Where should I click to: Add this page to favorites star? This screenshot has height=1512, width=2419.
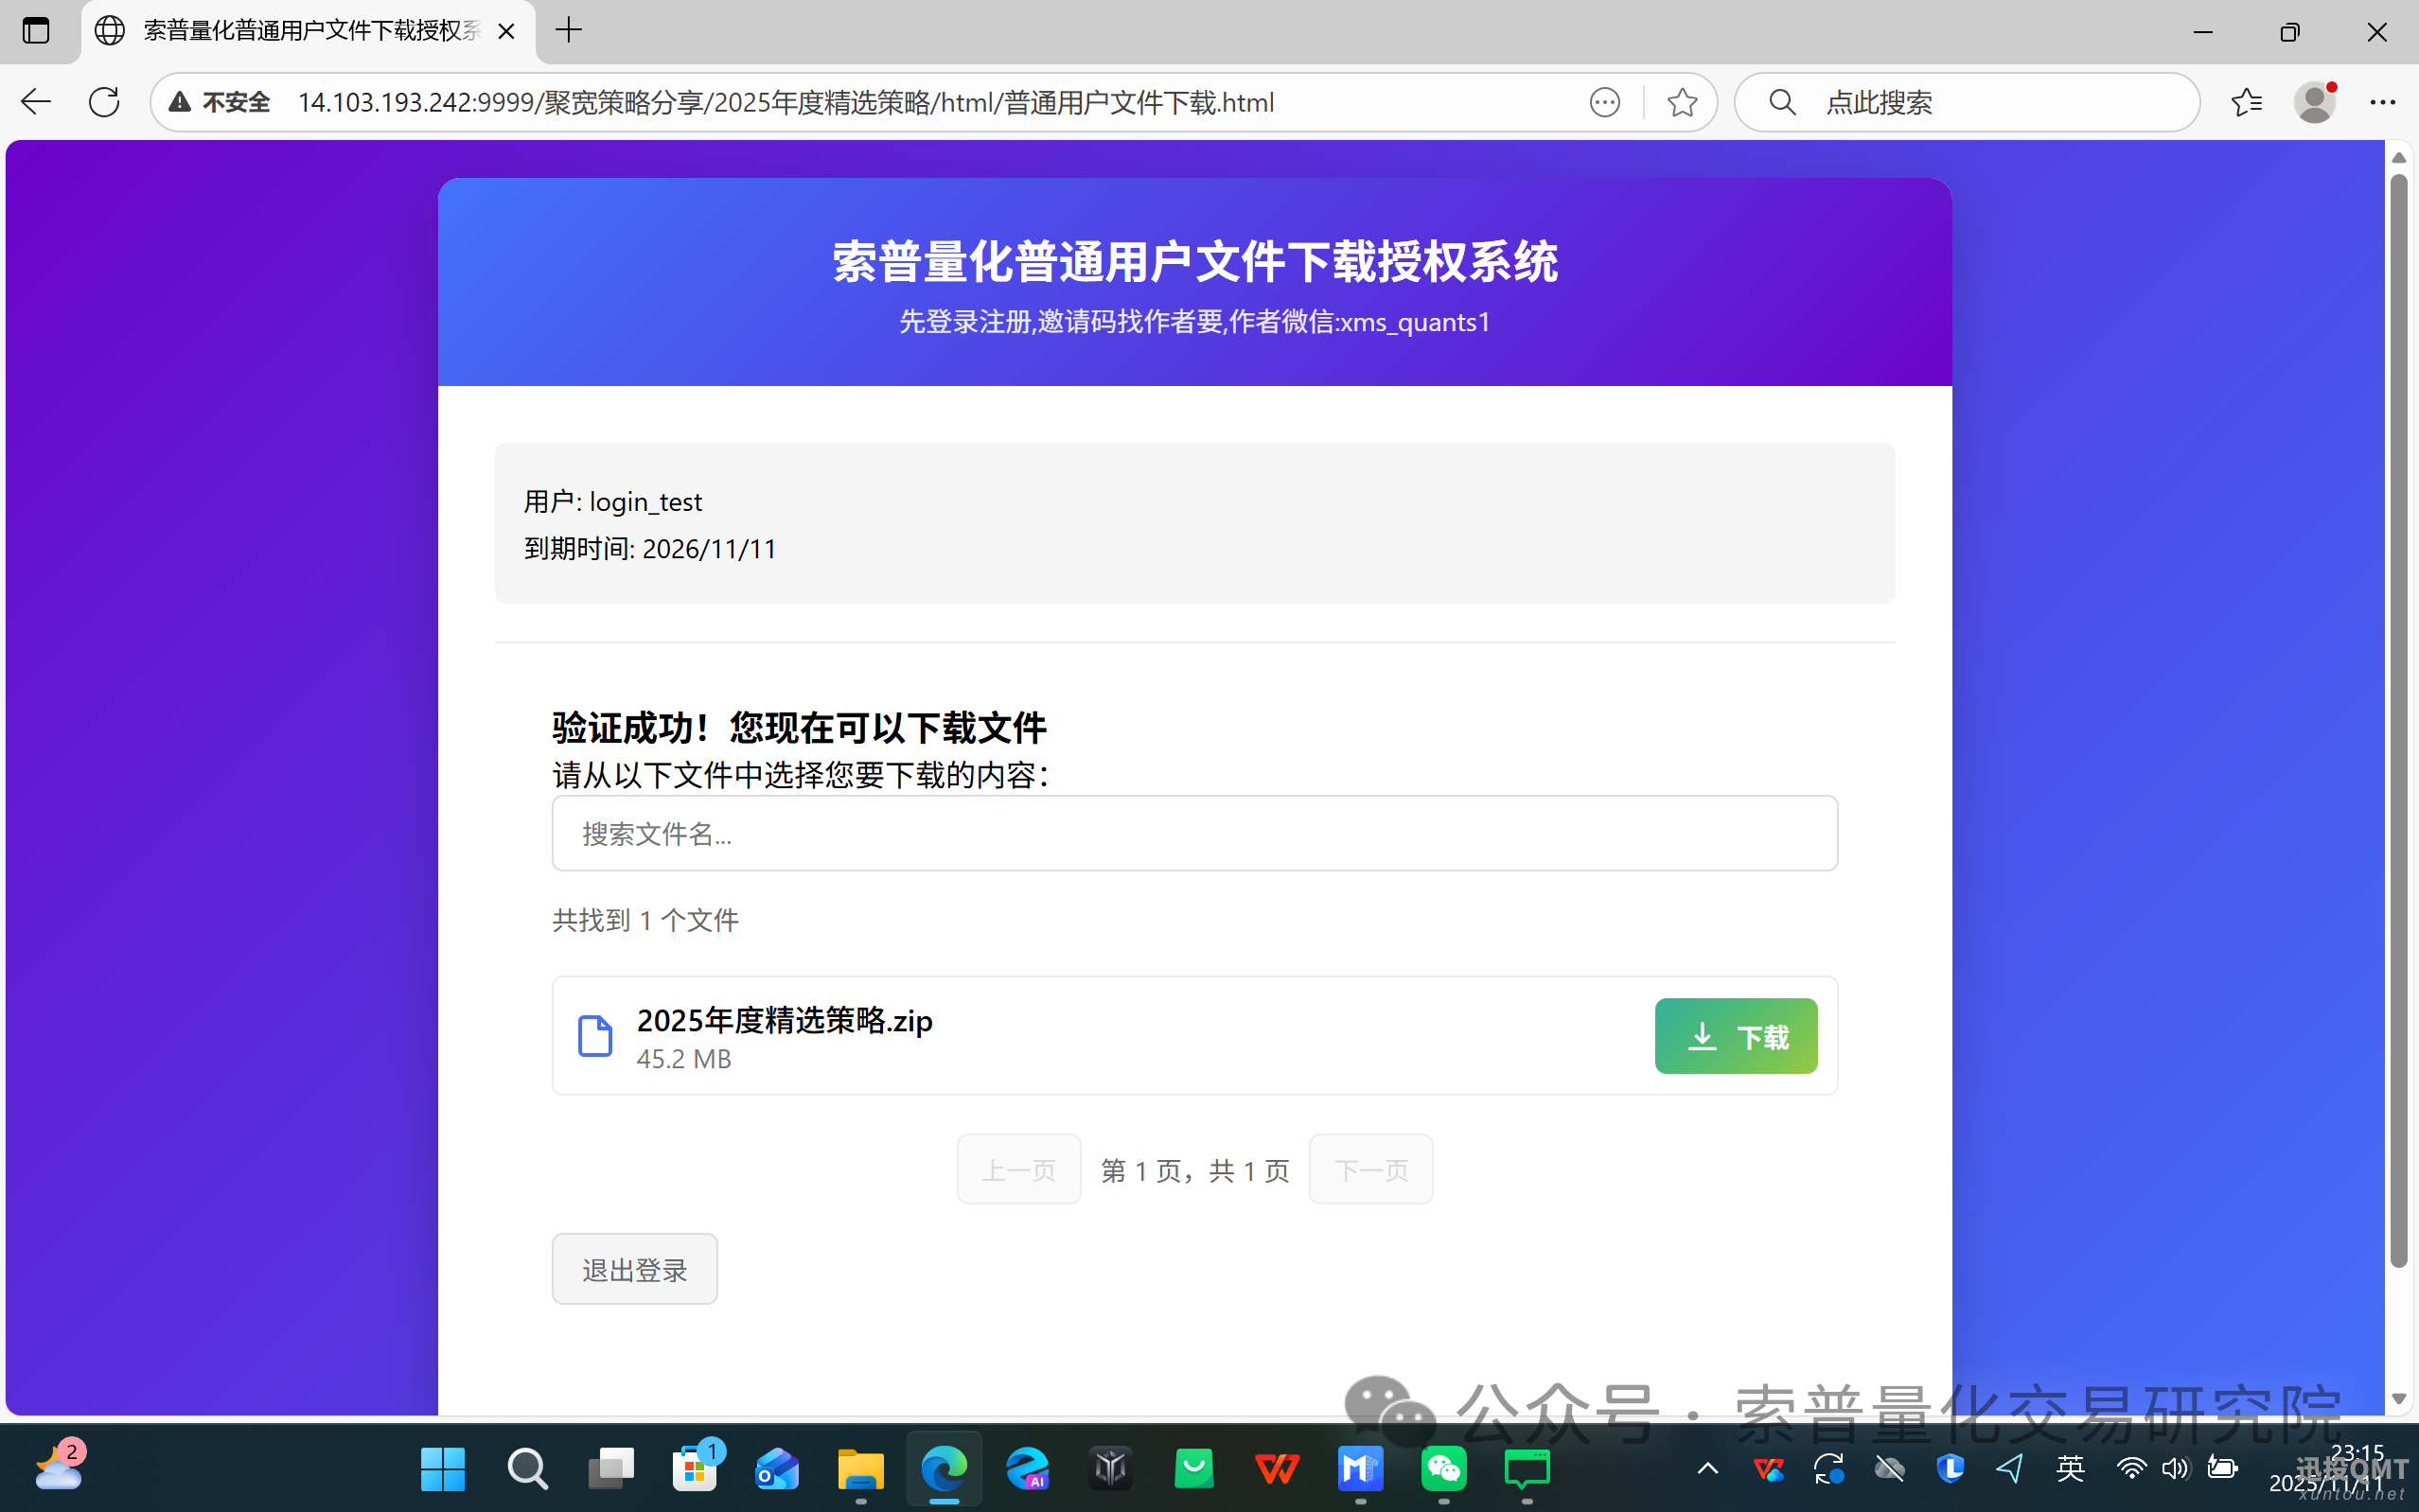pos(1682,102)
